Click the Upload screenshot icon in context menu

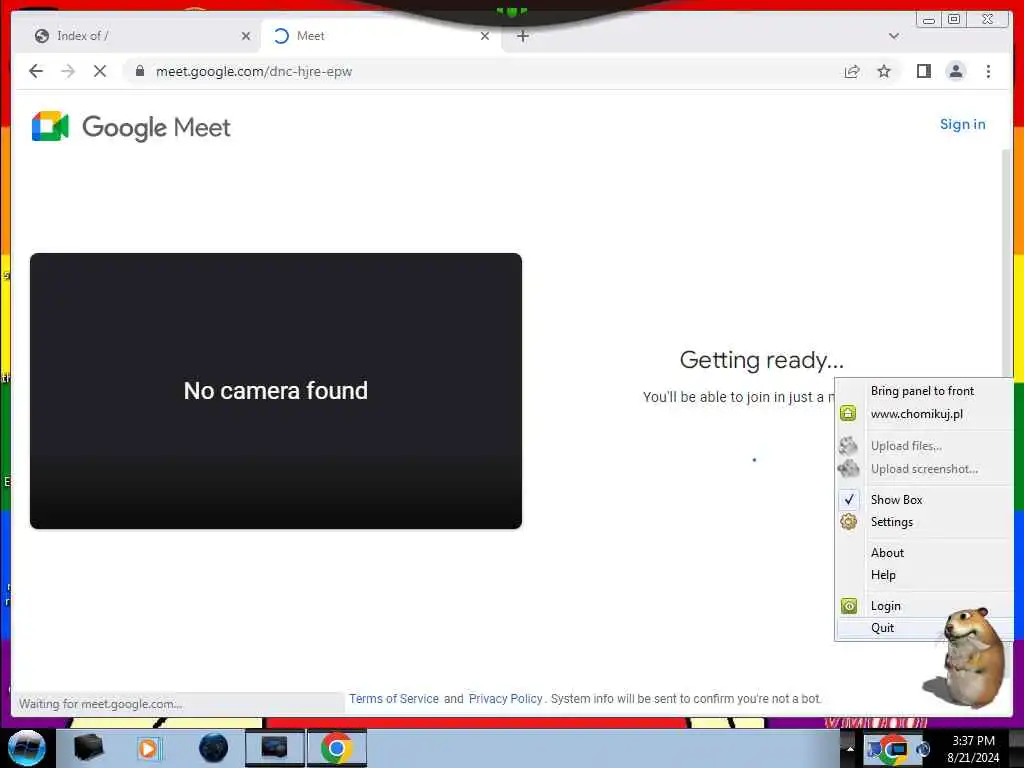(848, 468)
